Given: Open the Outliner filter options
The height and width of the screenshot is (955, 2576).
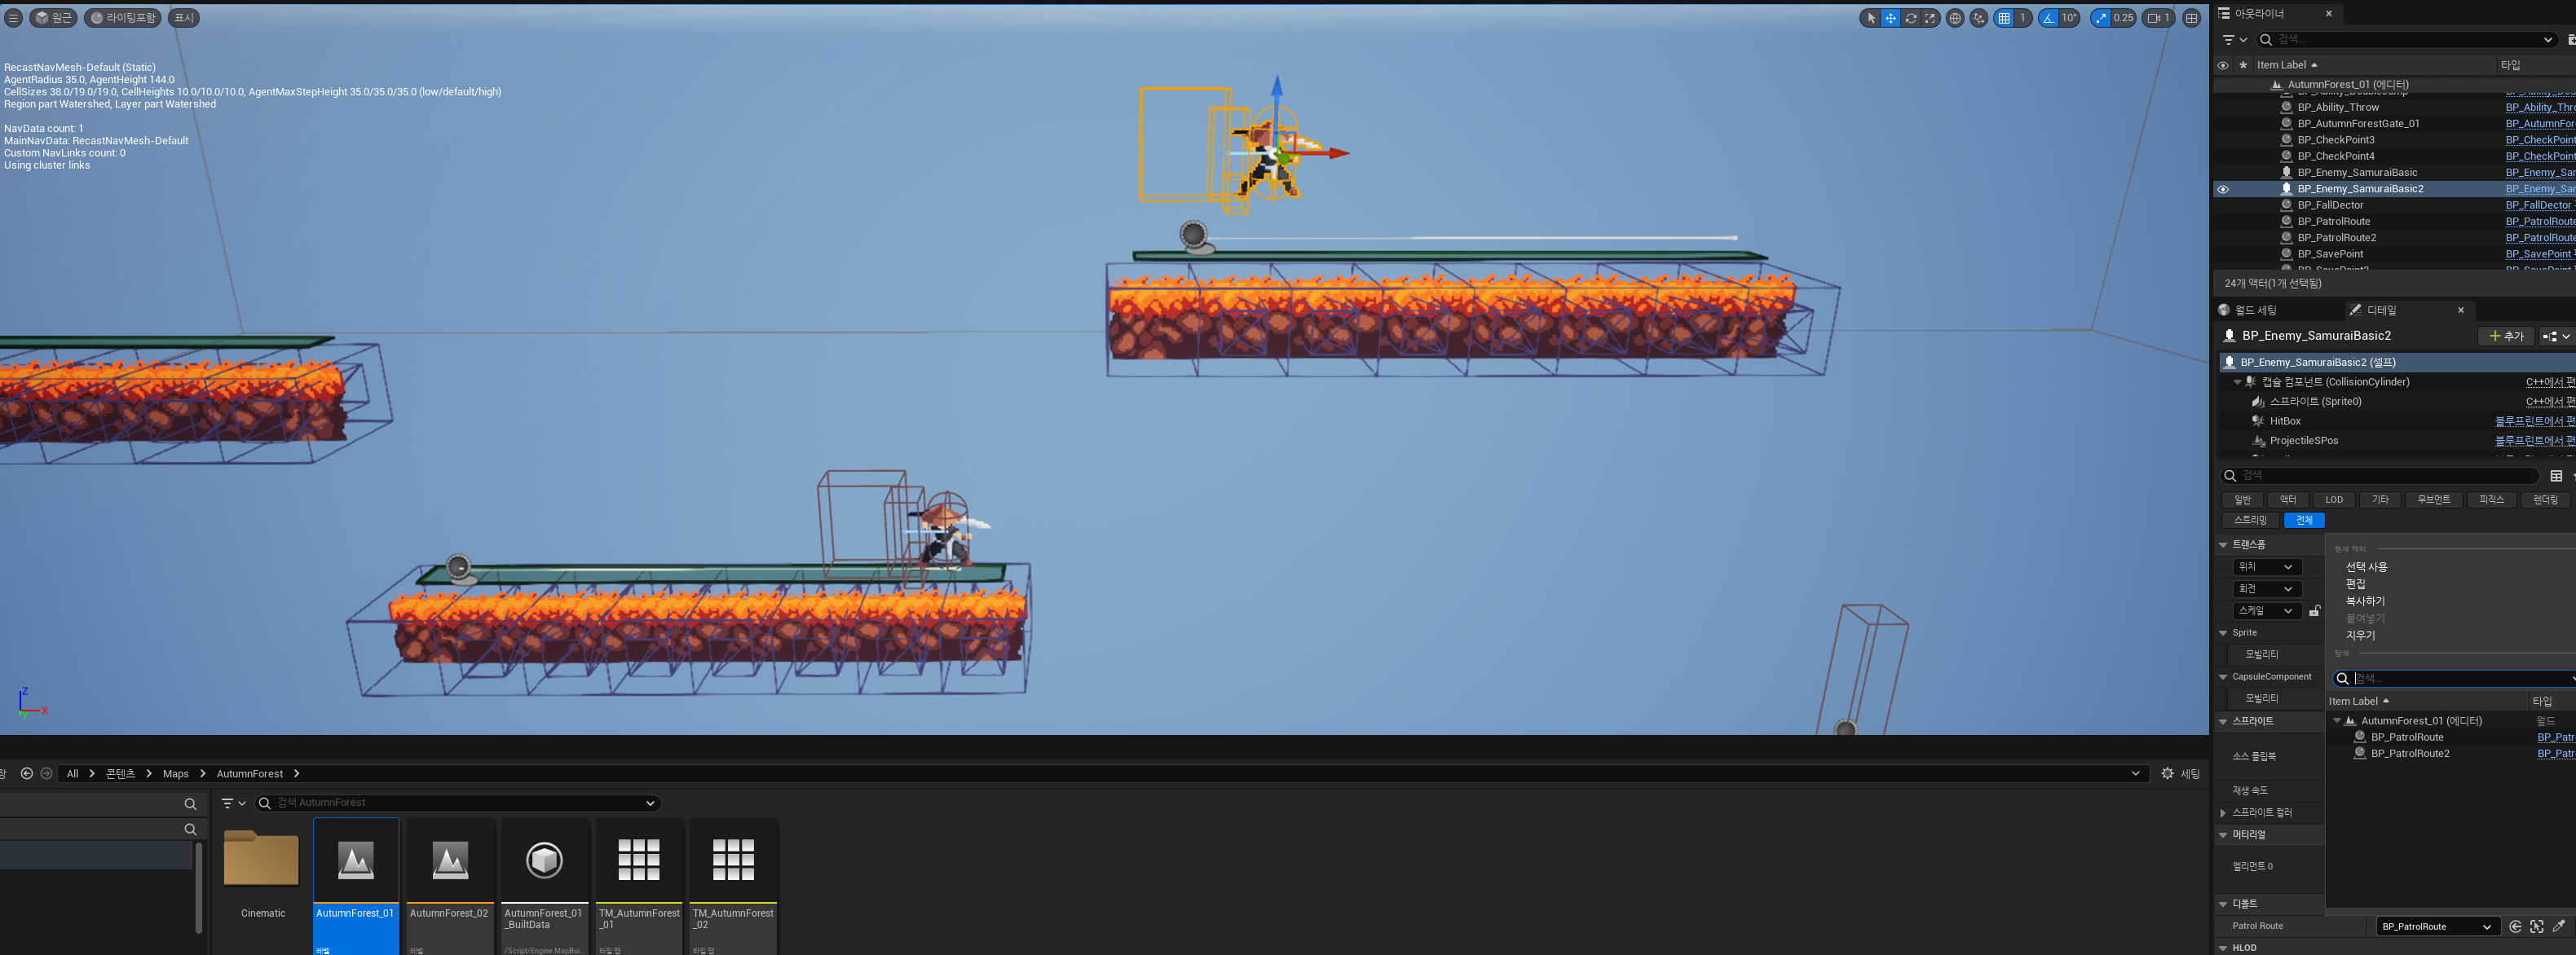Looking at the screenshot, I should [x=2234, y=40].
